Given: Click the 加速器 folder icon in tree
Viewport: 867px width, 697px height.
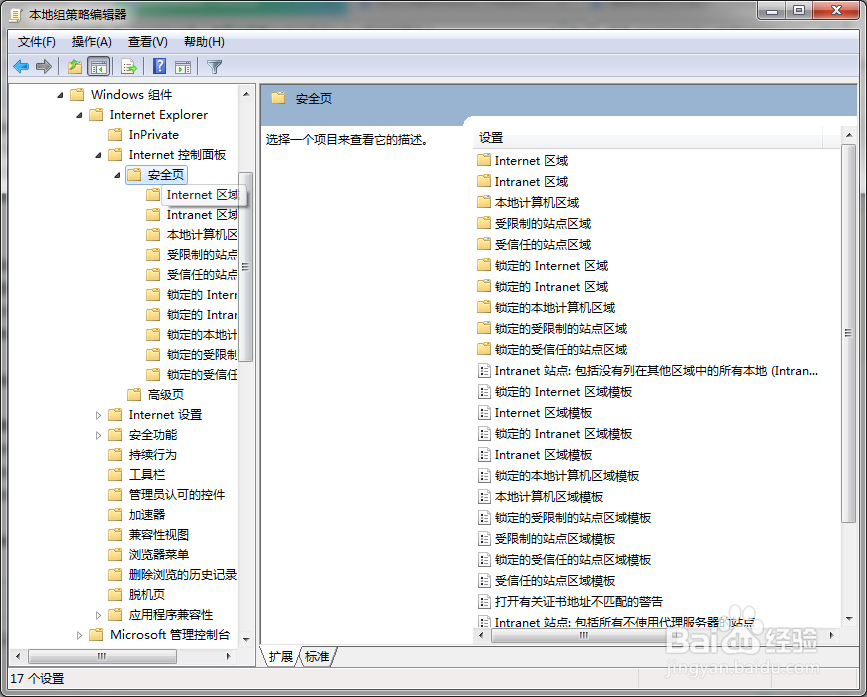Looking at the screenshot, I should 115,514.
